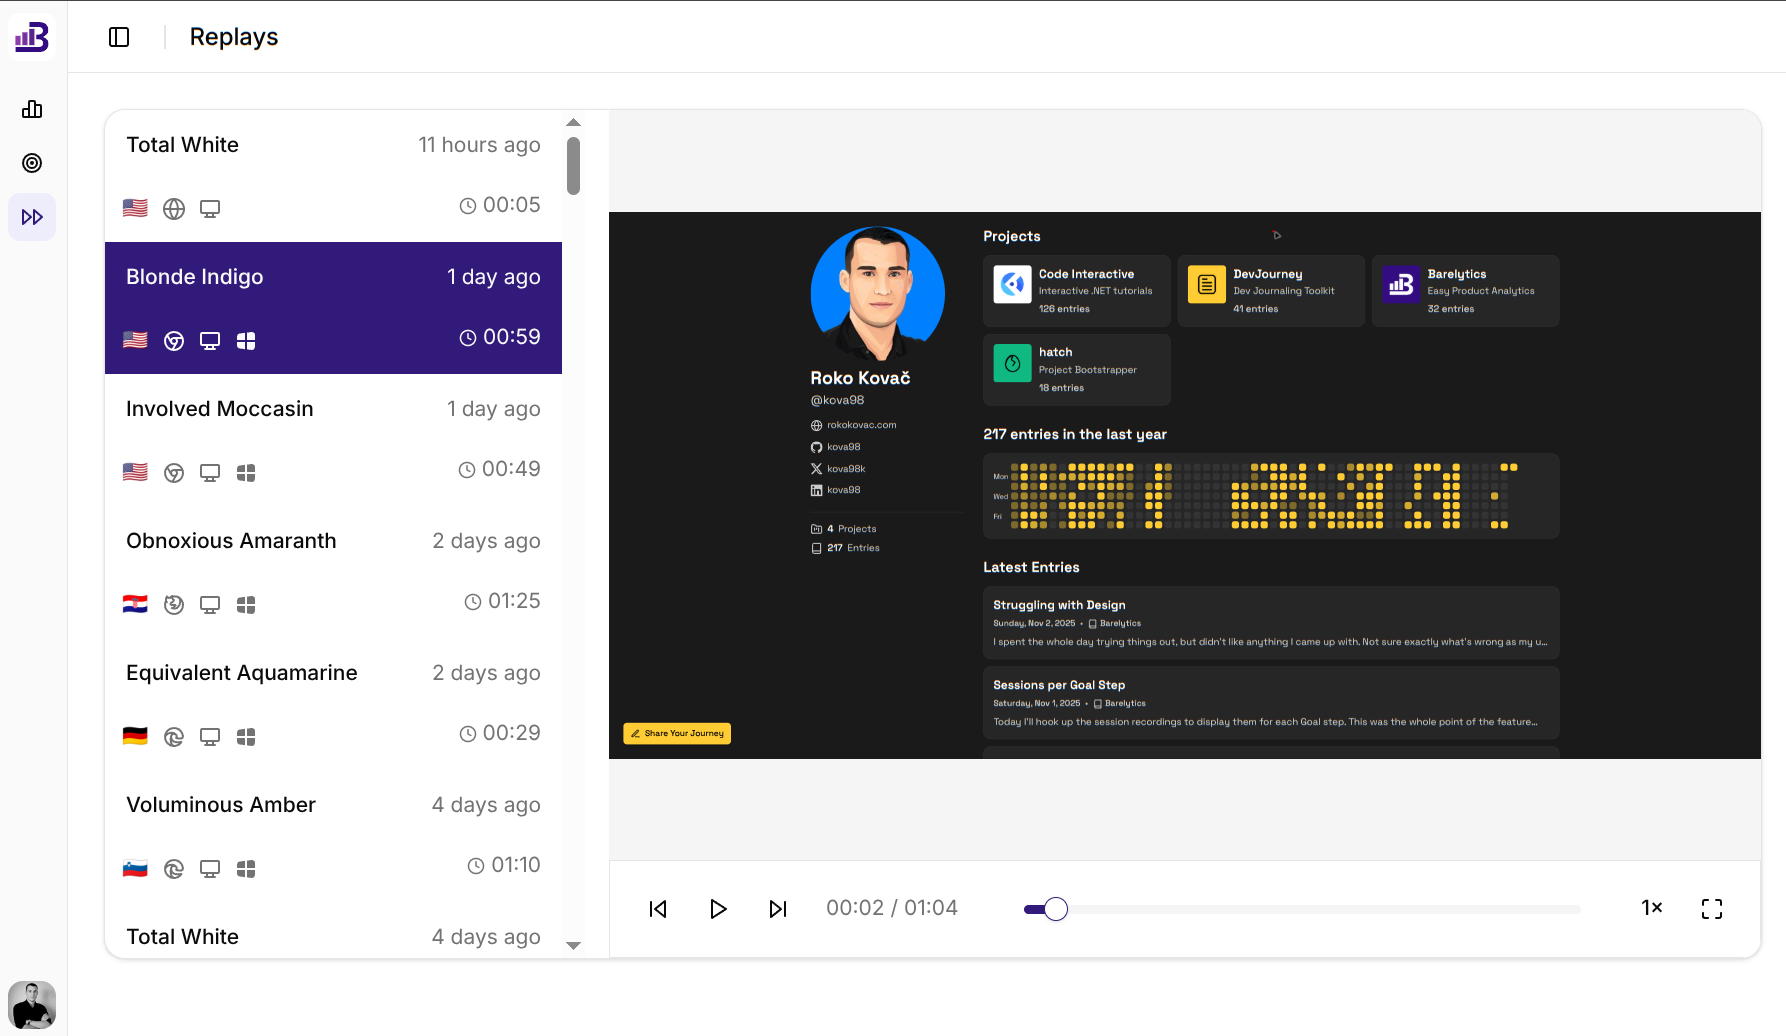
Task: Click the replay progress slider handle
Action: (1056, 909)
